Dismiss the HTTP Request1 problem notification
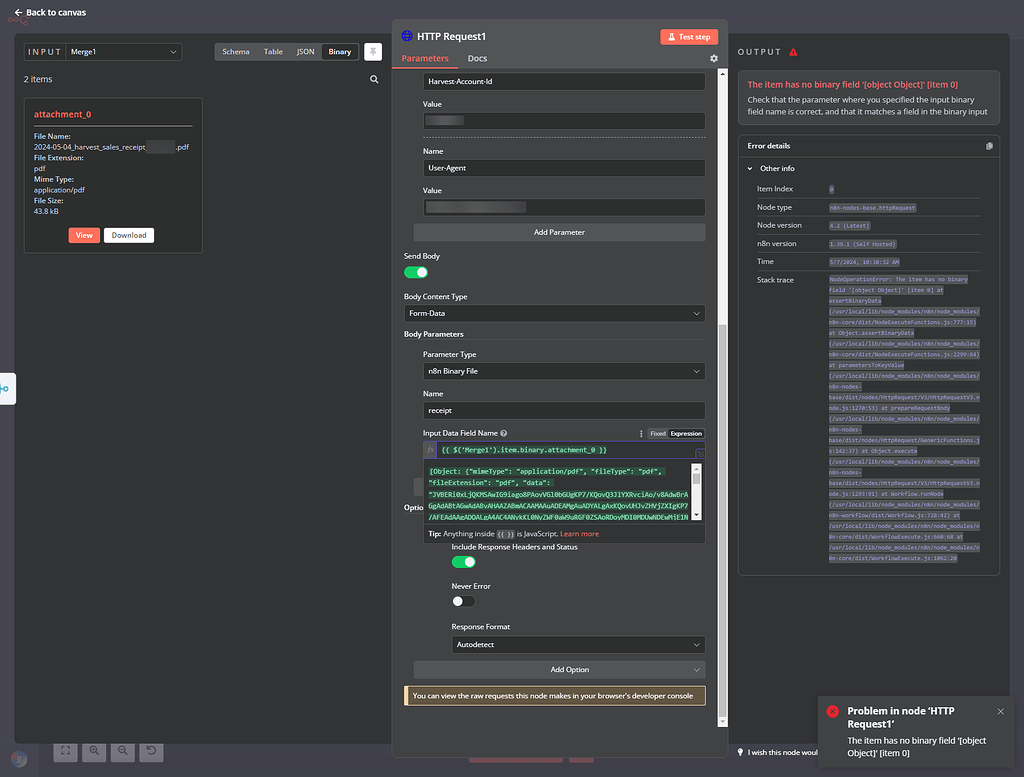1024x777 pixels. tap(1000, 711)
